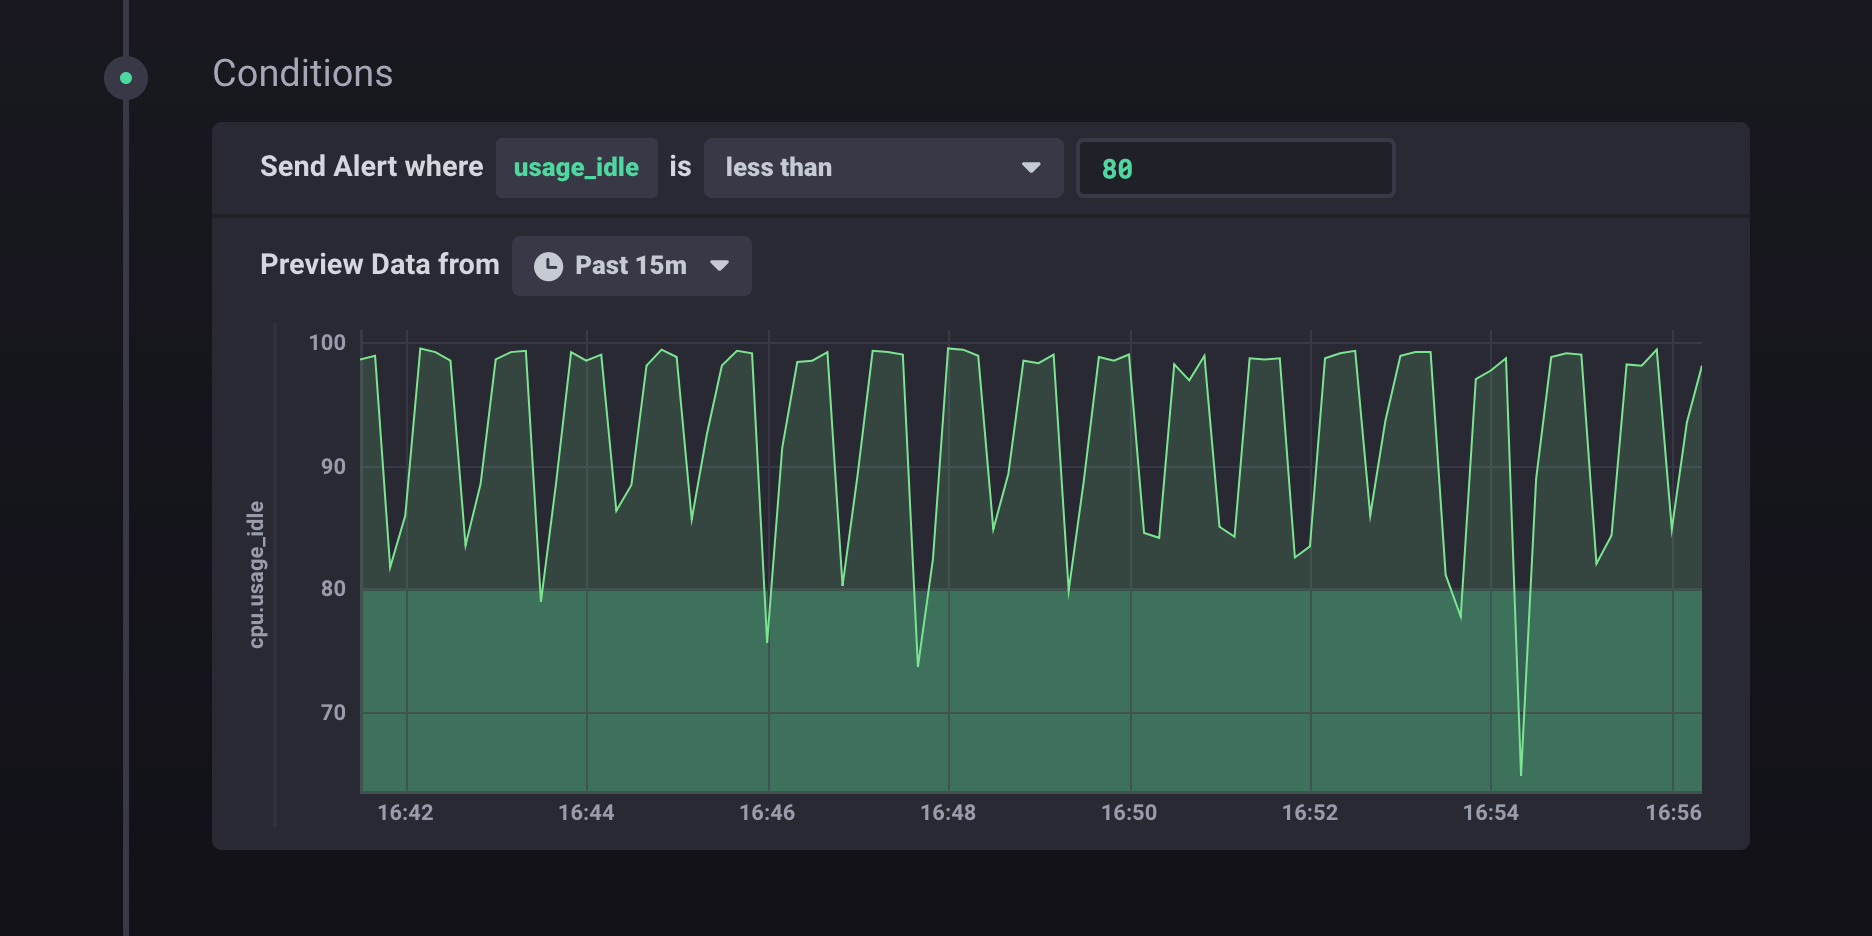Click the clock icon in the Past 15m selector
The width and height of the screenshot is (1872, 936).
click(548, 266)
